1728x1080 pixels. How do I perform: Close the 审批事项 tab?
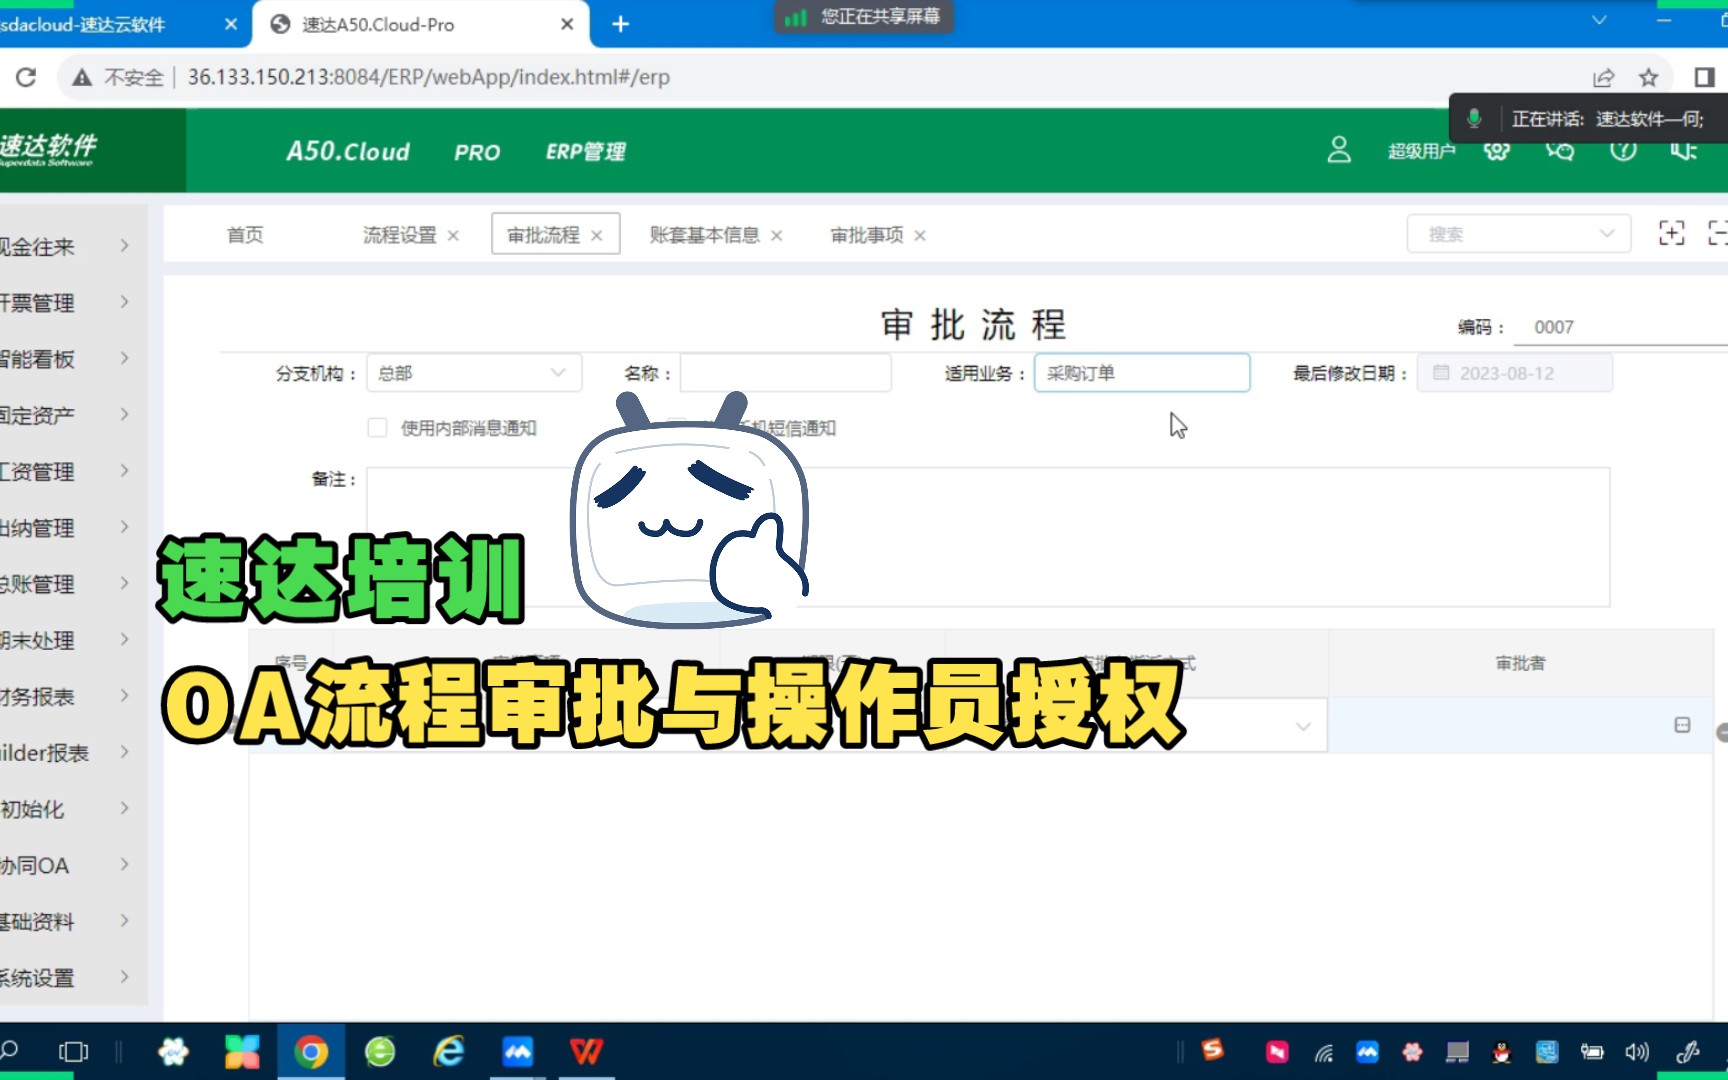point(919,235)
